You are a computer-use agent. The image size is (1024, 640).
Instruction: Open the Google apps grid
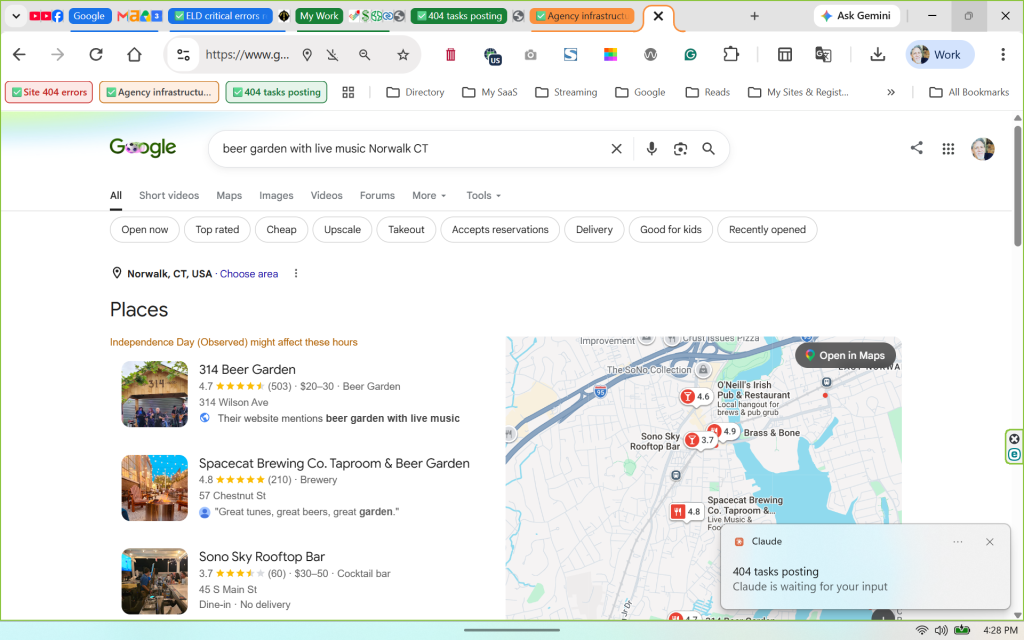point(948,149)
